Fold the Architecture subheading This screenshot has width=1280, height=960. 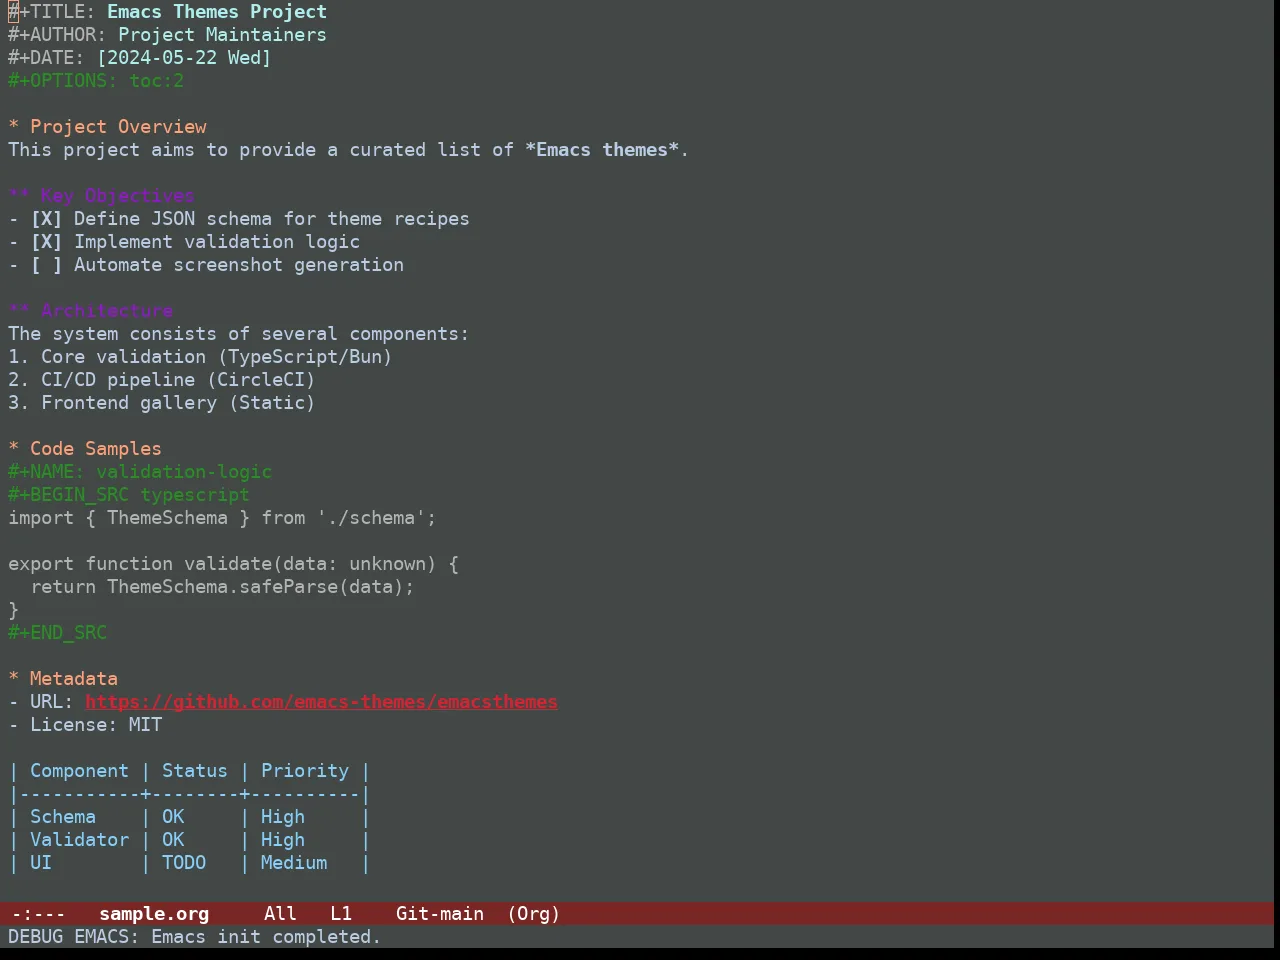click(90, 311)
